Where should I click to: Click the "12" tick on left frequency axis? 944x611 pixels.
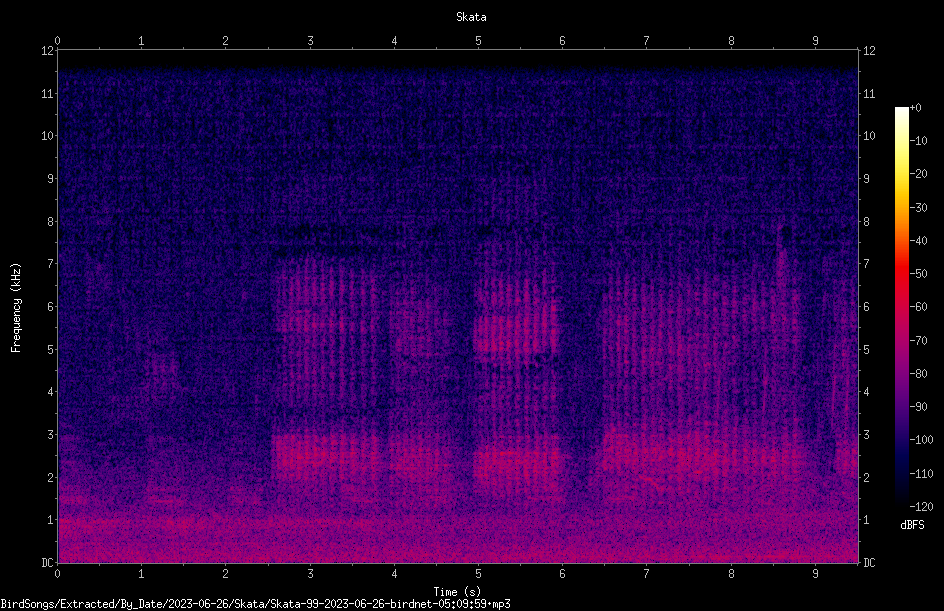(47, 51)
